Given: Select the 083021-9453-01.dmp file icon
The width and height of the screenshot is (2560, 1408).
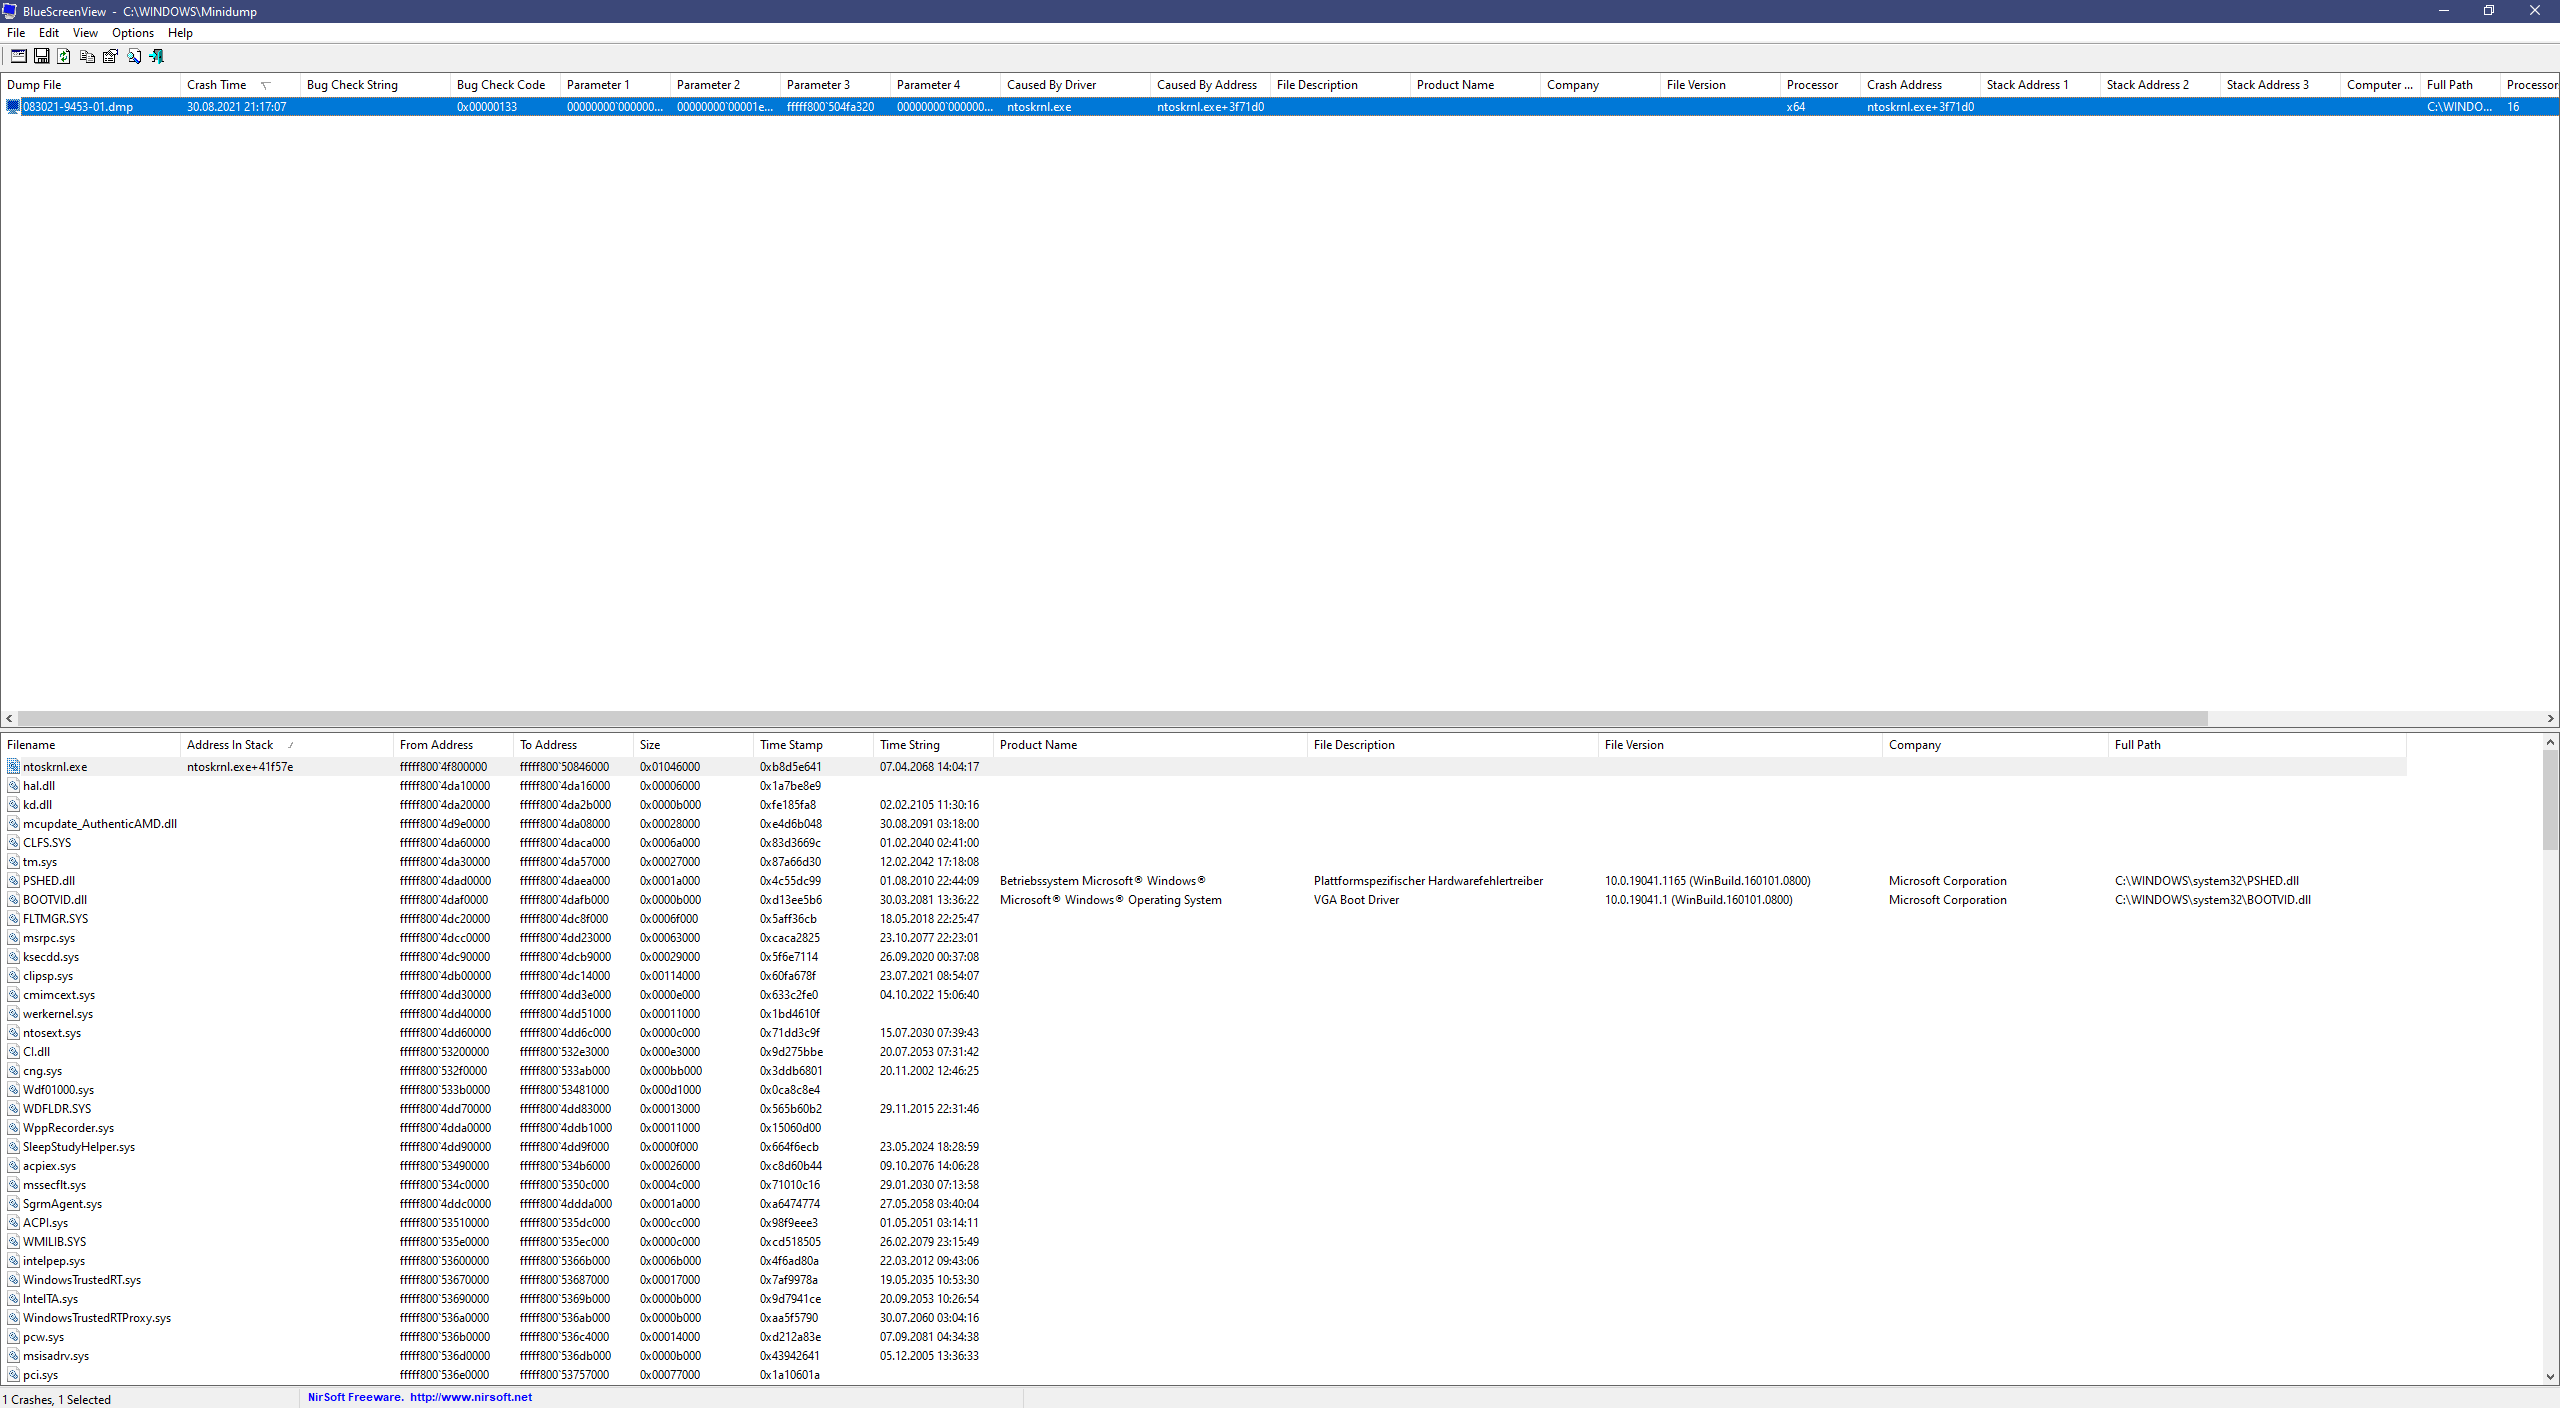Looking at the screenshot, I should coord(13,107).
